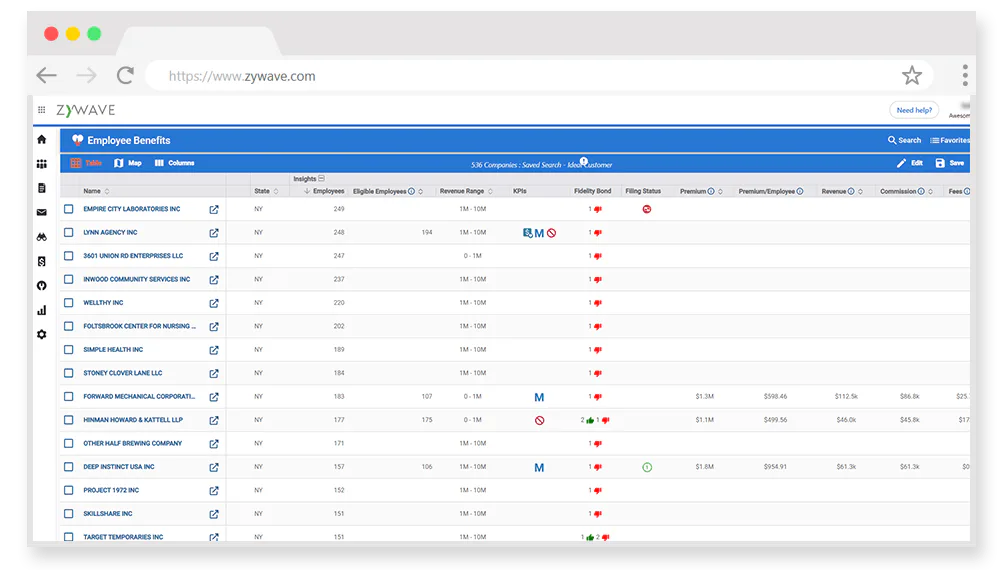Click the prohibited KPI icon for Hinman Howard

click(540, 420)
